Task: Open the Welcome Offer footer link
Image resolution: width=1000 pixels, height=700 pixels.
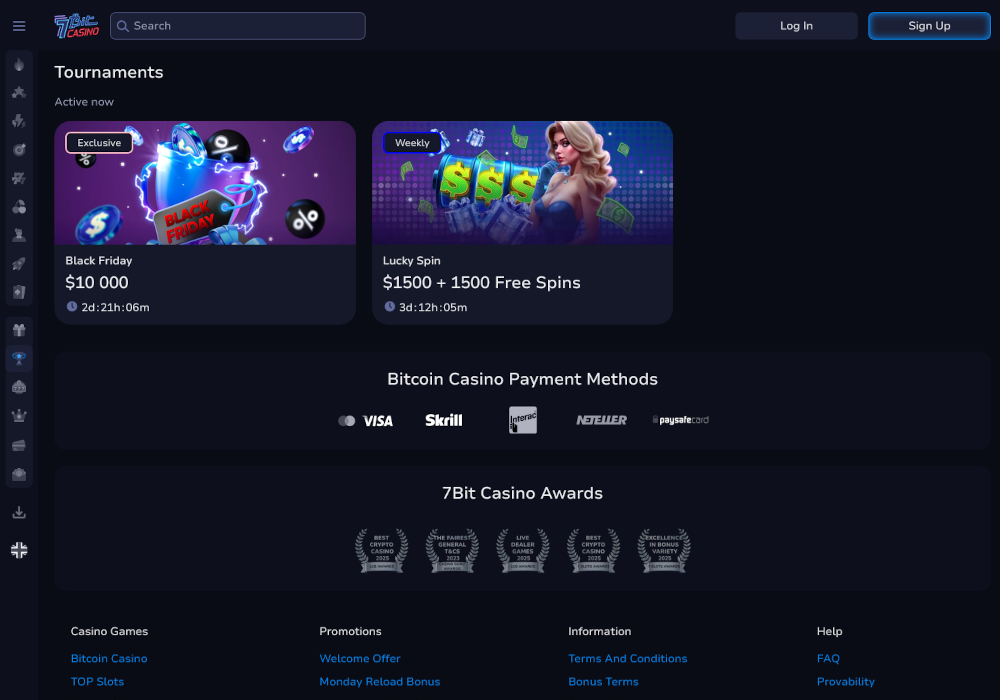Action: point(359,658)
